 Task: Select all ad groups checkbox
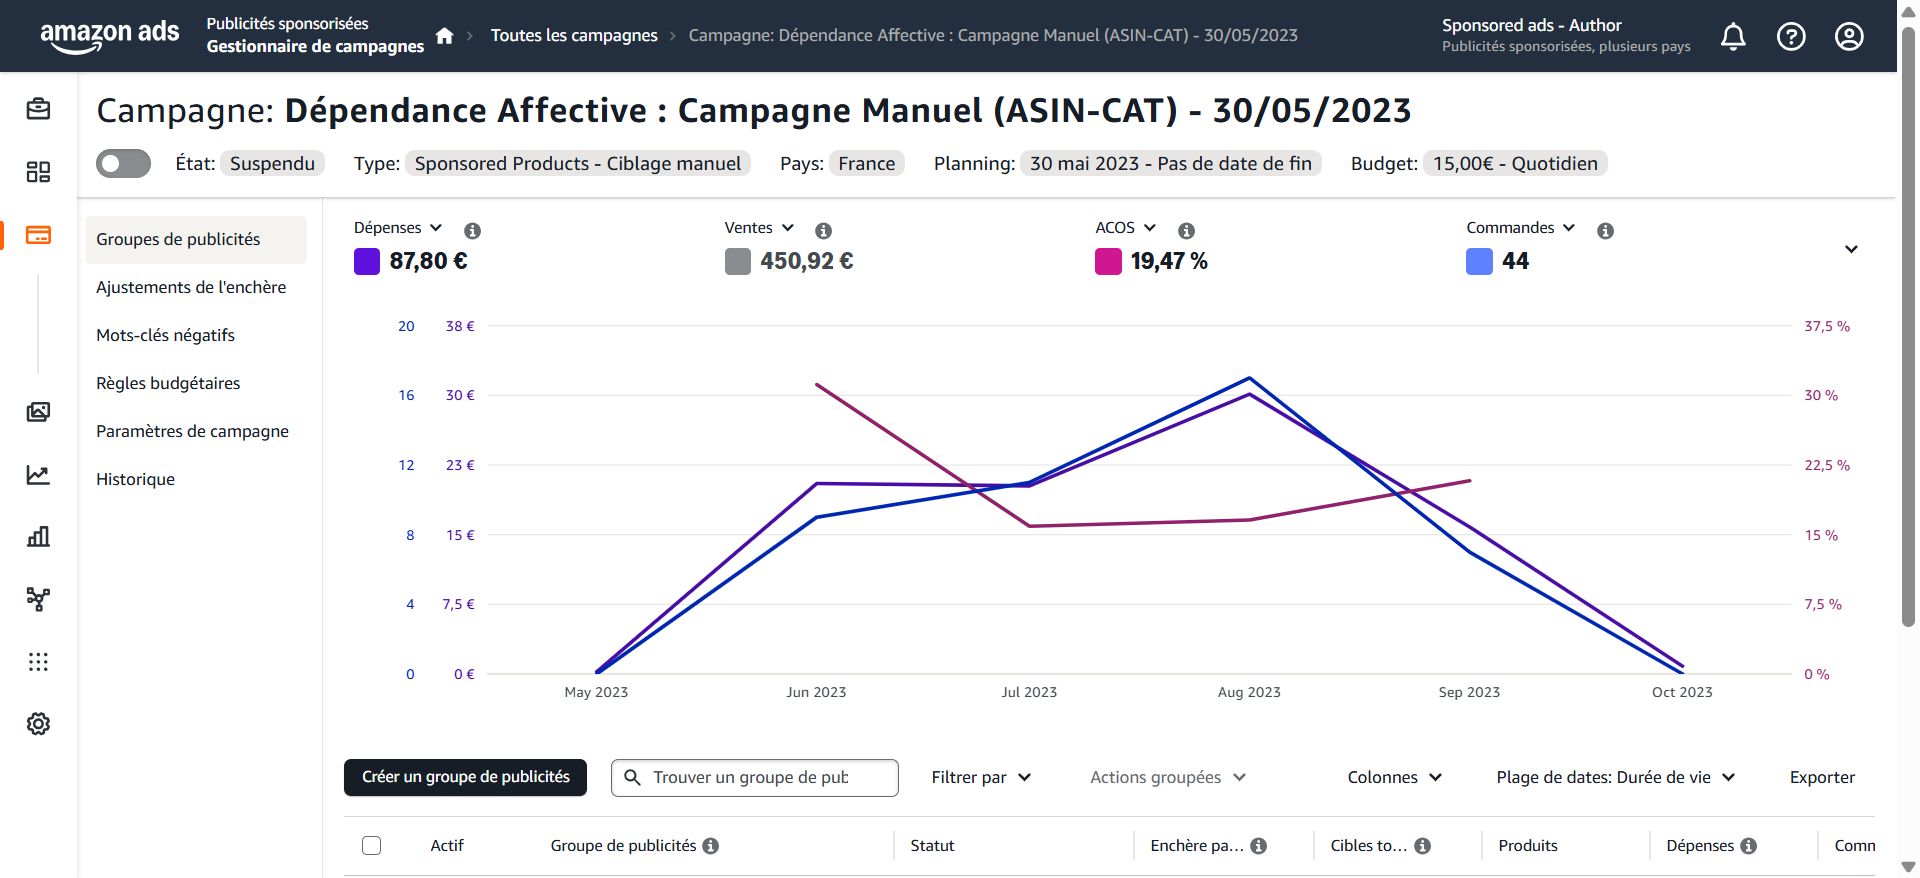coord(372,845)
